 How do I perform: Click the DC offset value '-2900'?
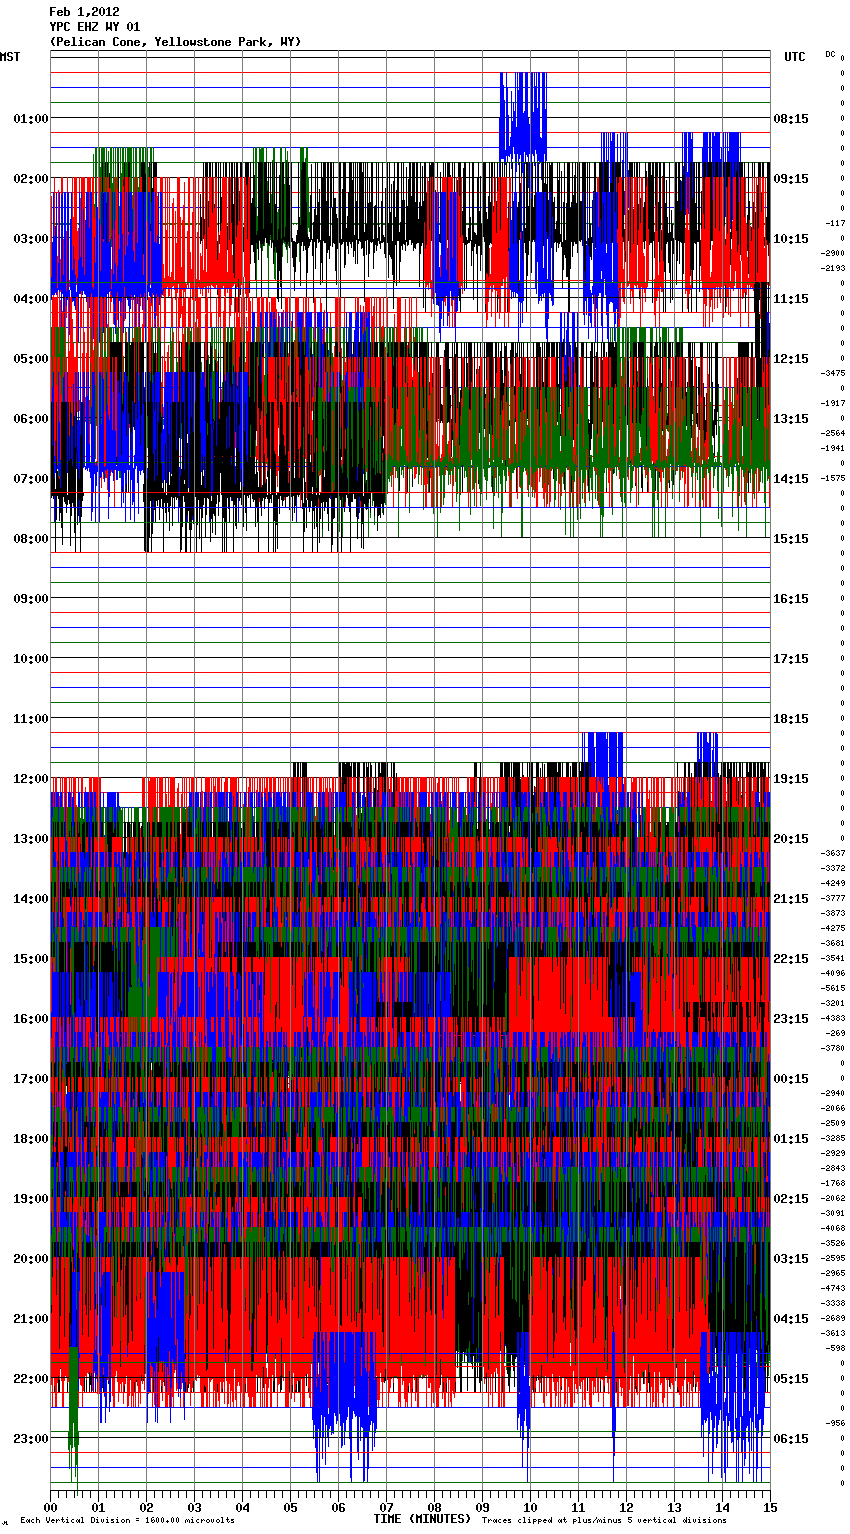coord(832,253)
